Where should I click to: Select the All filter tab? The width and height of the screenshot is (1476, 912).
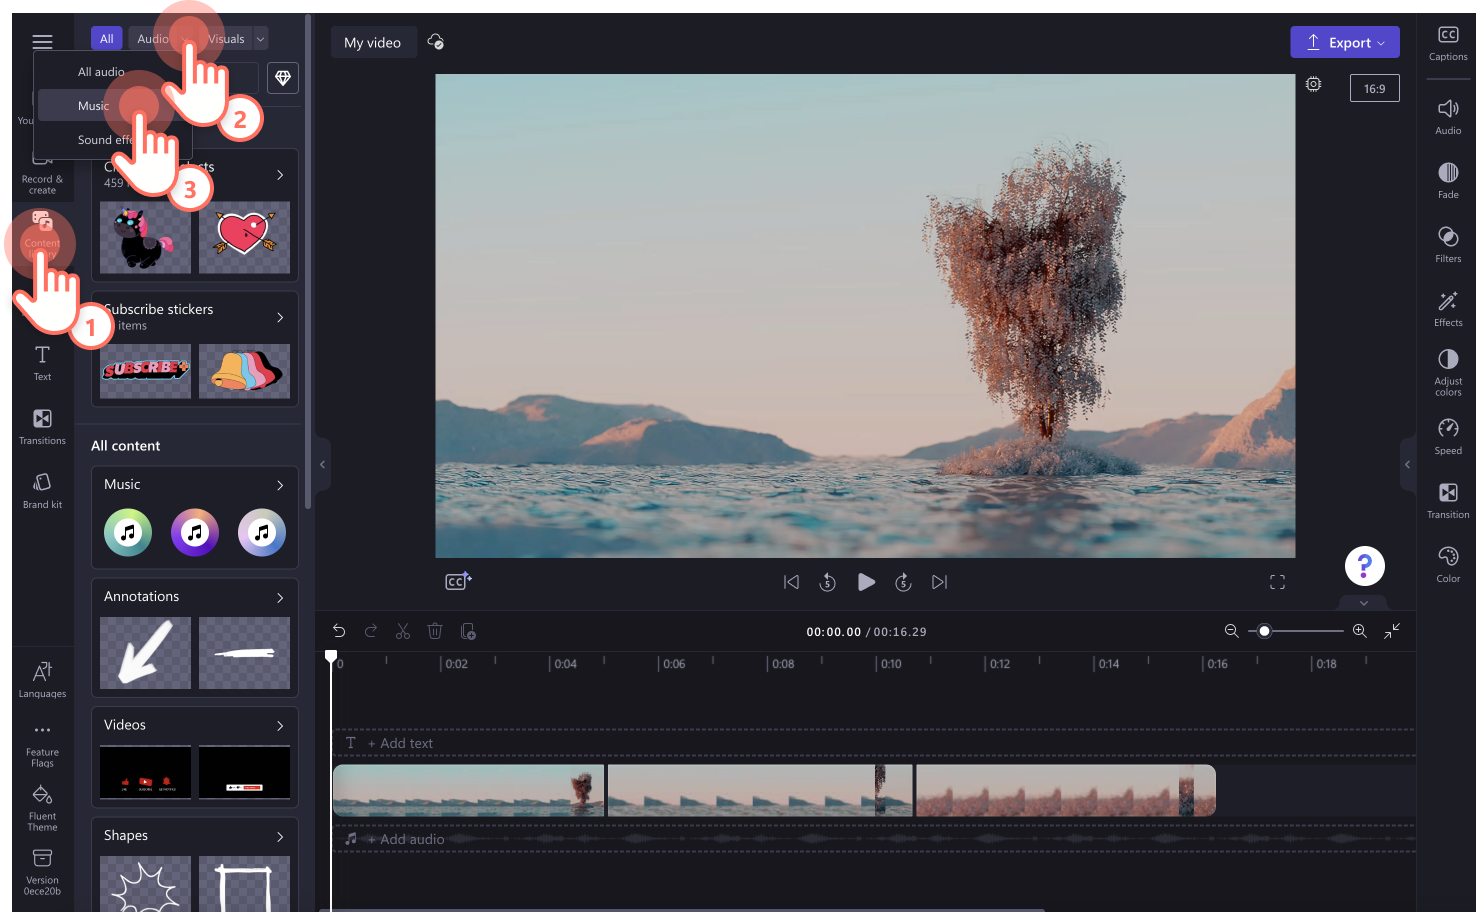pos(107,39)
